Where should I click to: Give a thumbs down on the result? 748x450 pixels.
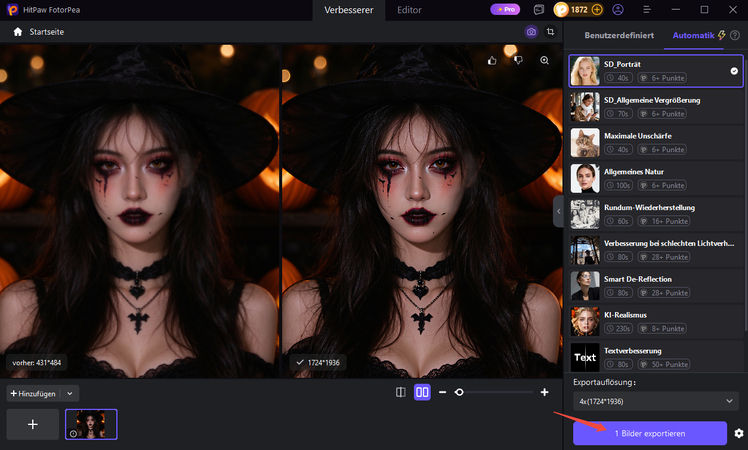[x=518, y=60]
